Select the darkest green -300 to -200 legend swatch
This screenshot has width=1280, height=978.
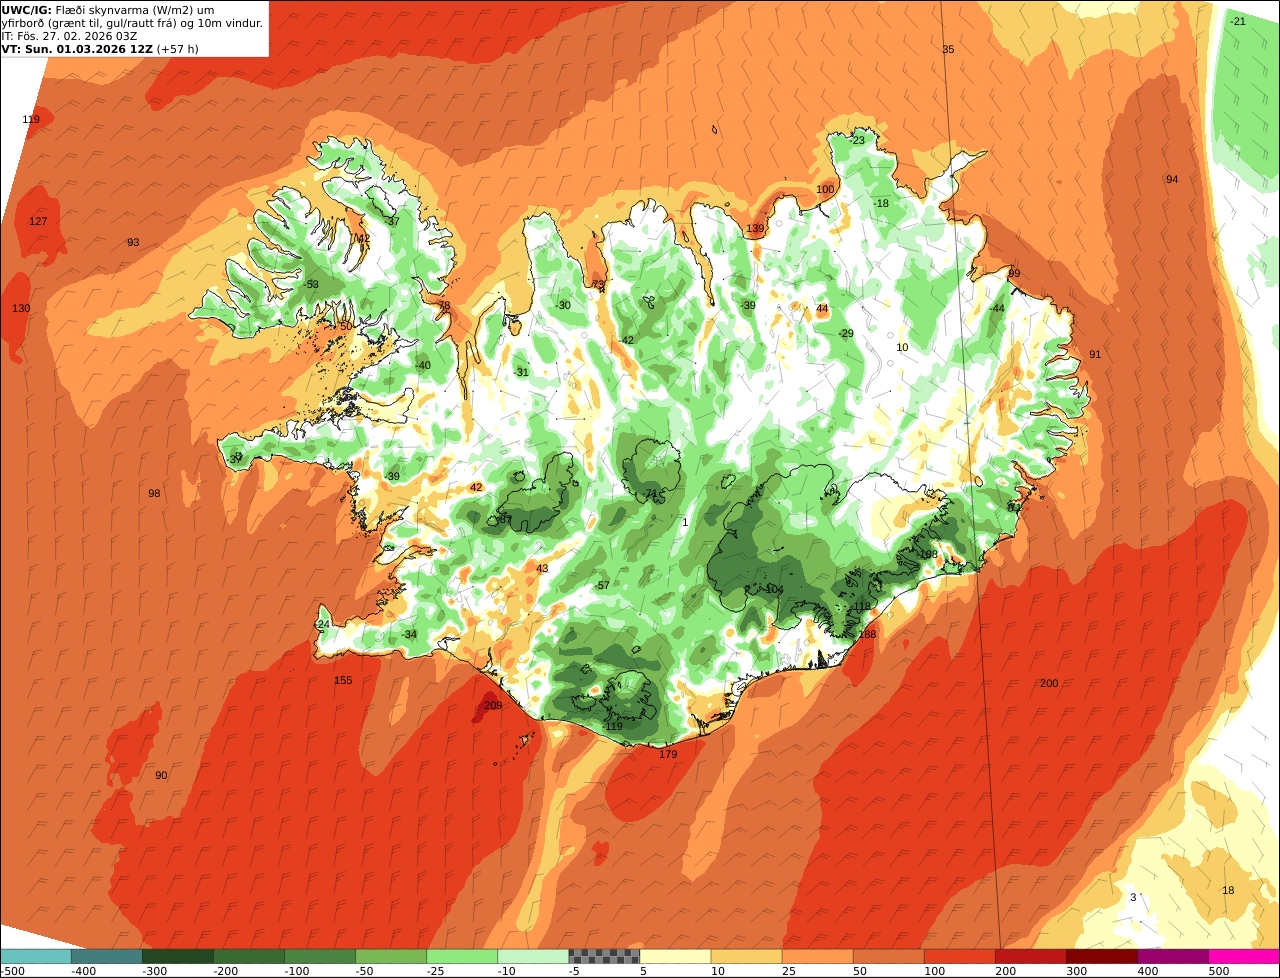(178, 956)
